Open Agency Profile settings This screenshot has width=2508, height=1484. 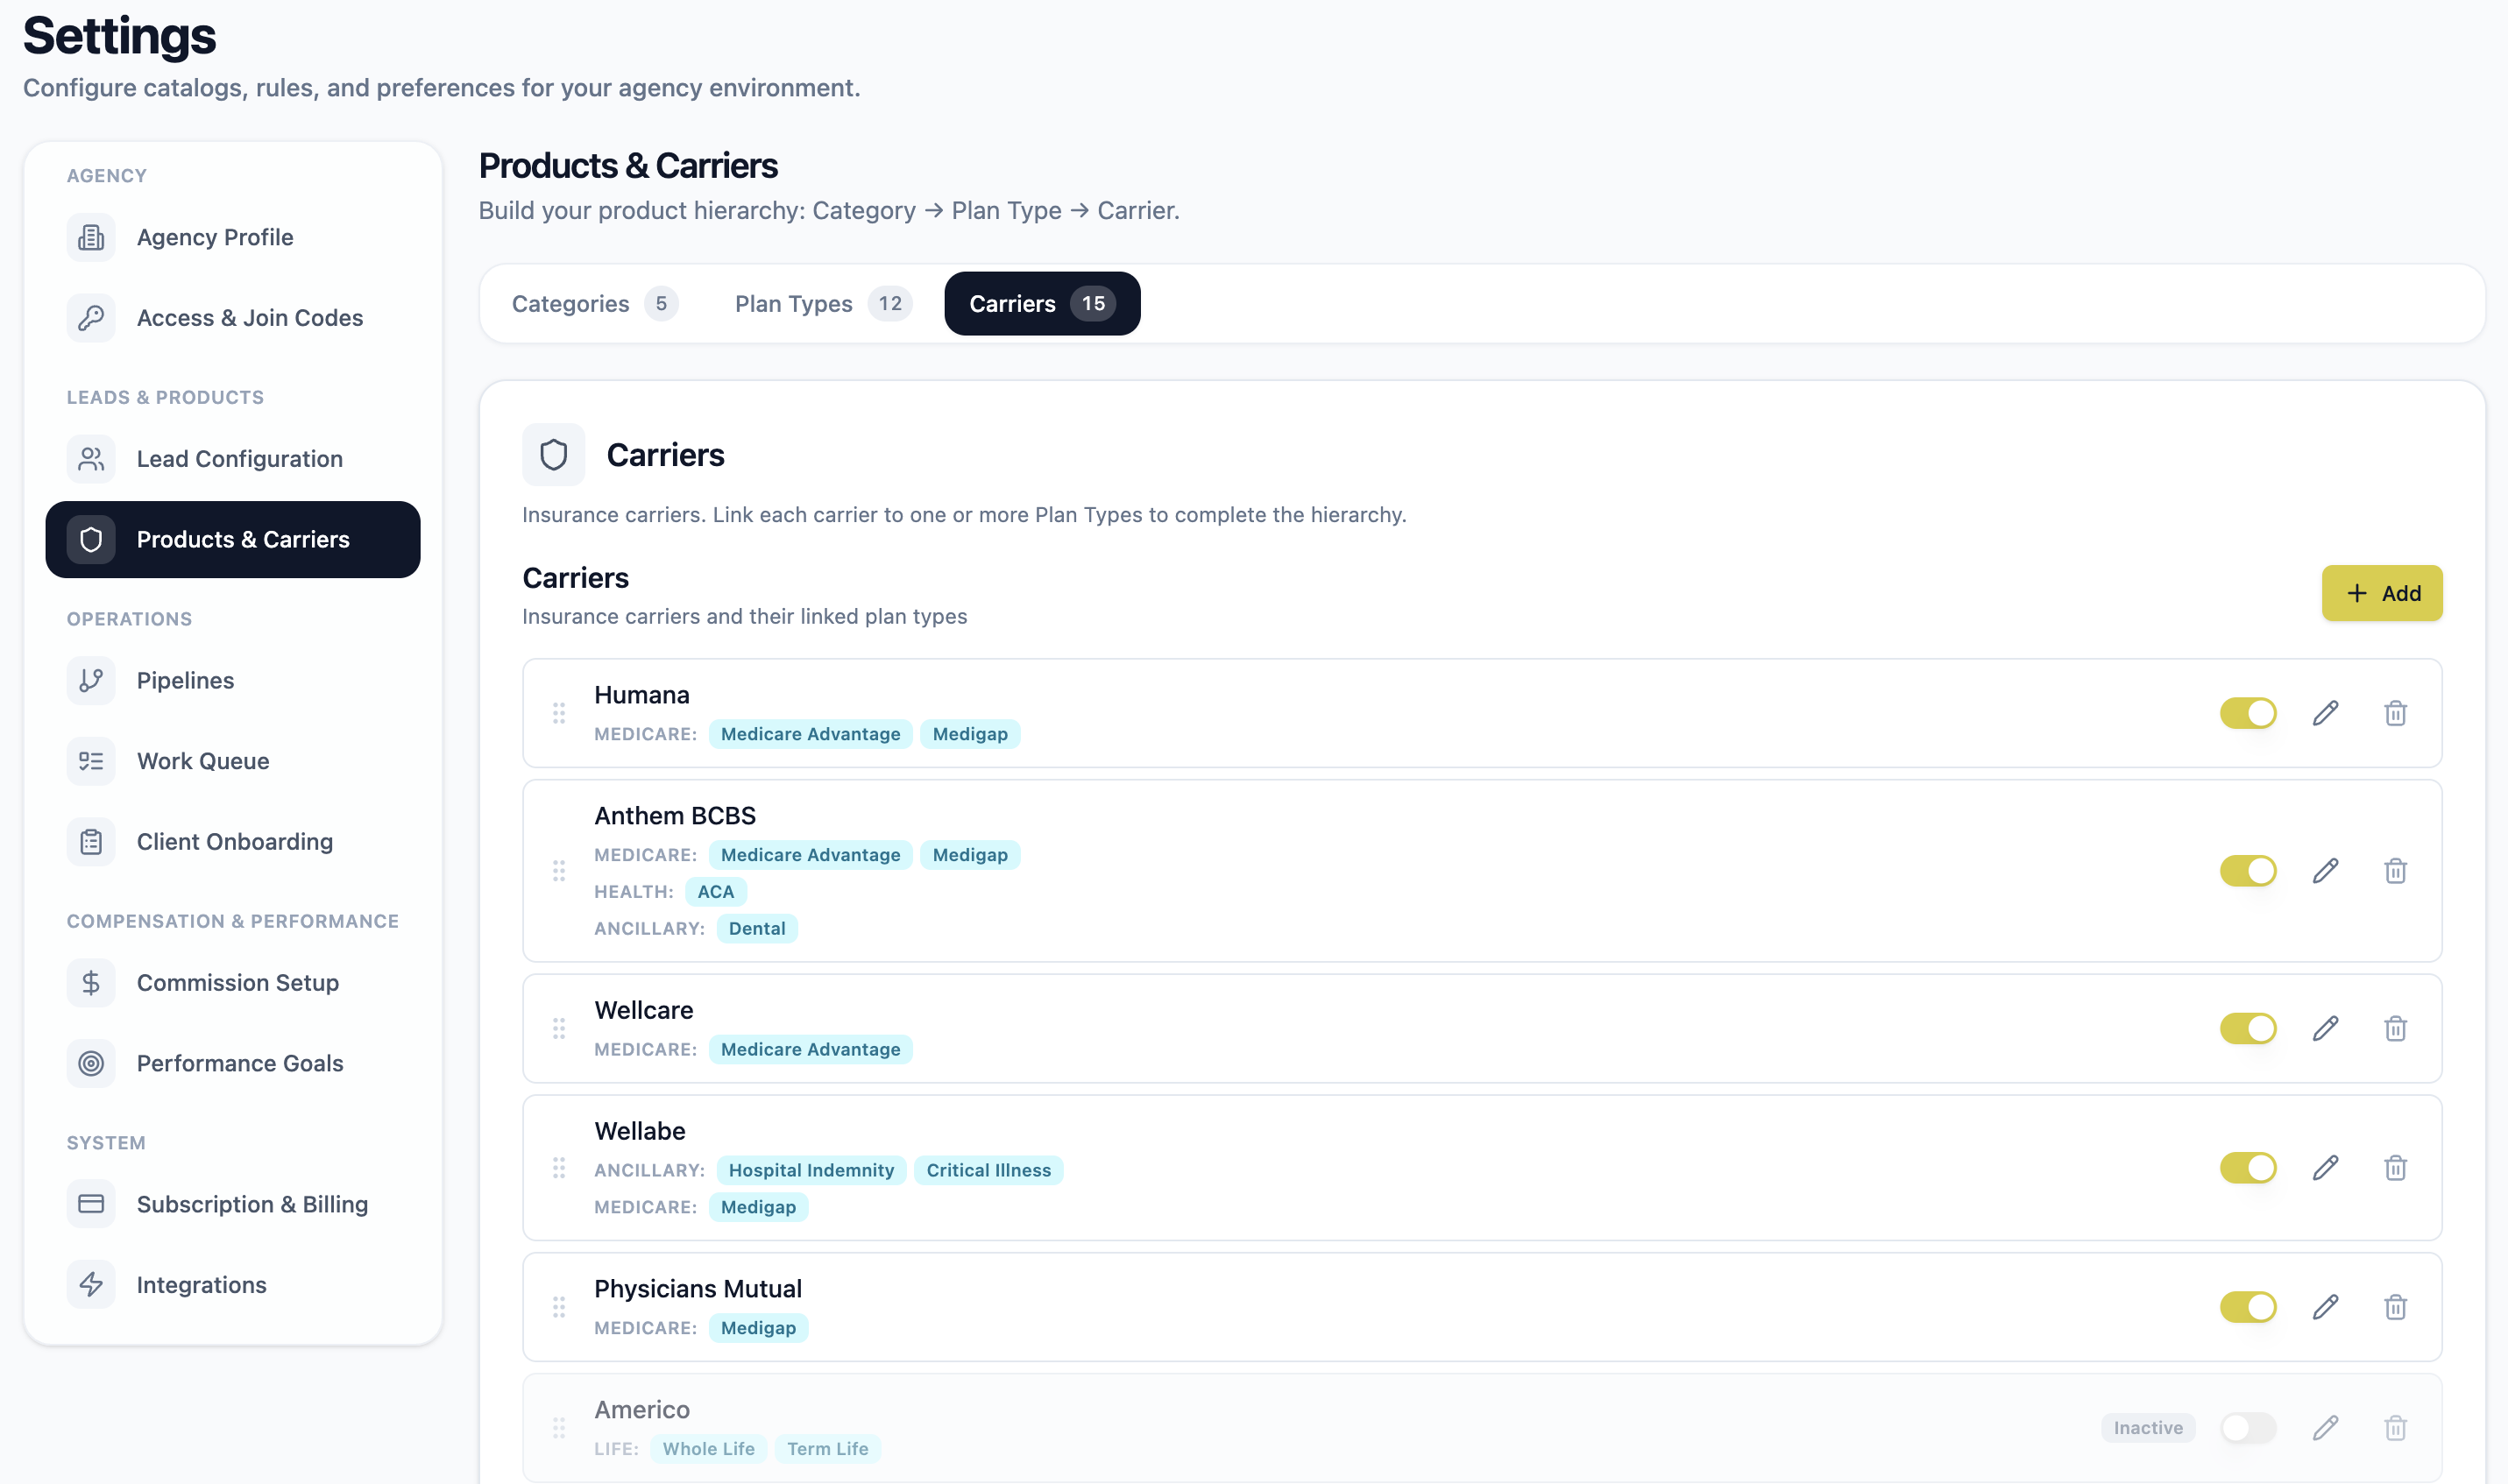click(x=233, y=237)
